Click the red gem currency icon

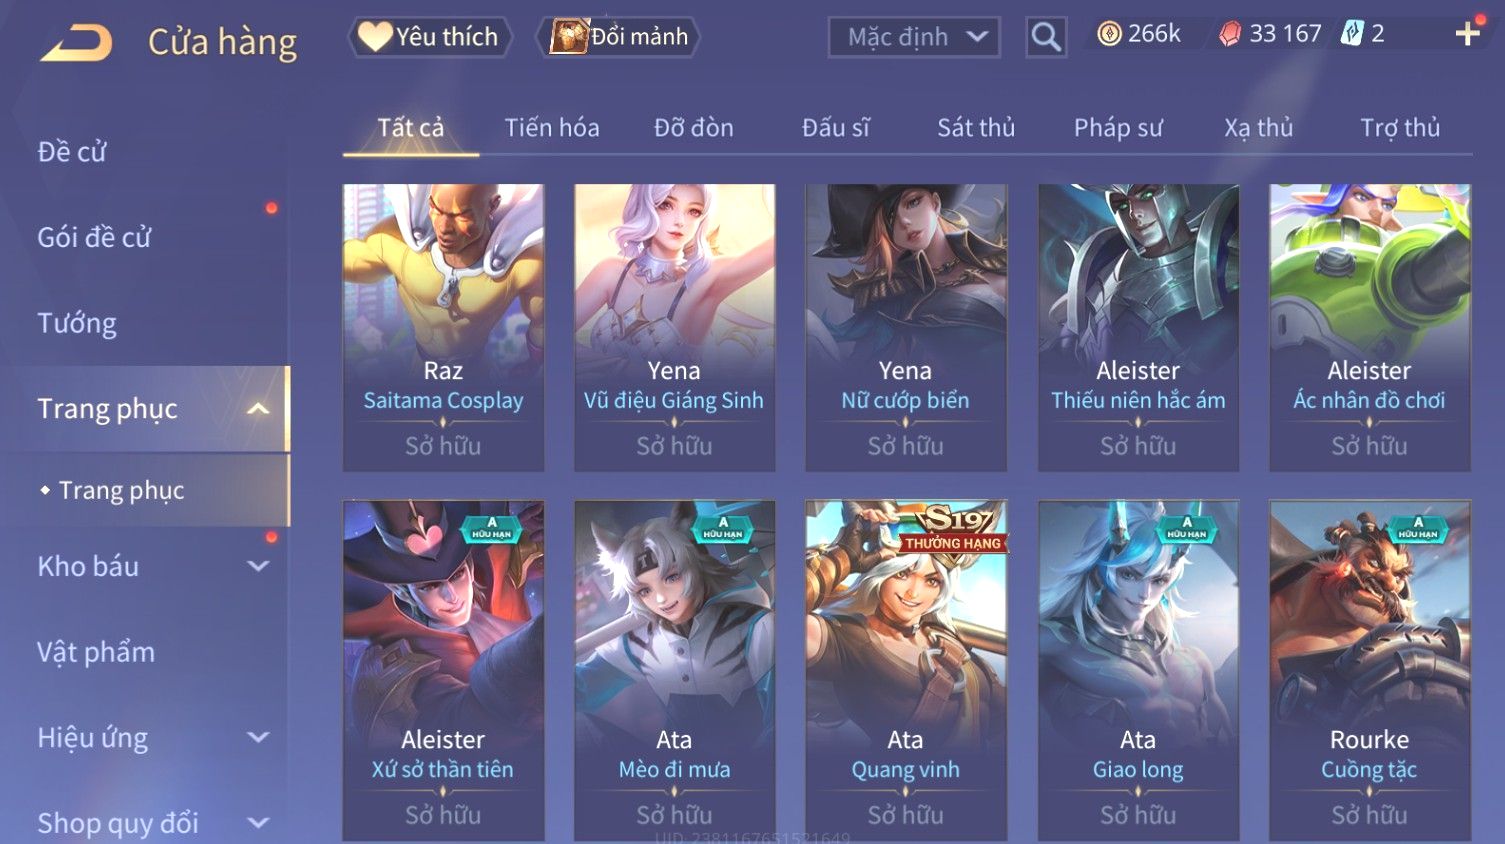point(1230,34)
